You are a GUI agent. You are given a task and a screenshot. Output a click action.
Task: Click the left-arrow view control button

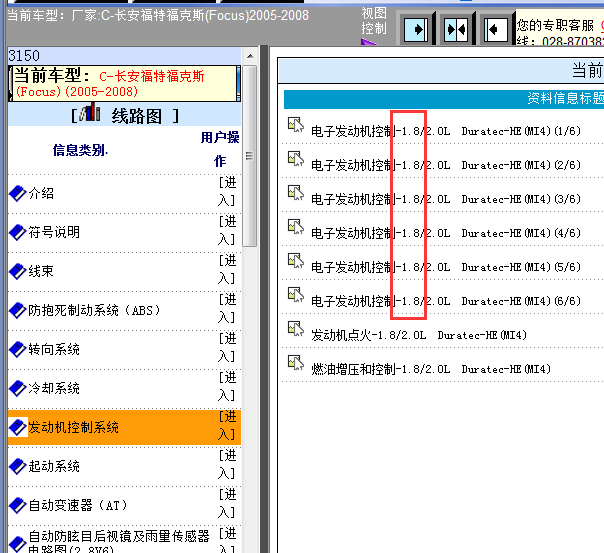click(495, 29)
